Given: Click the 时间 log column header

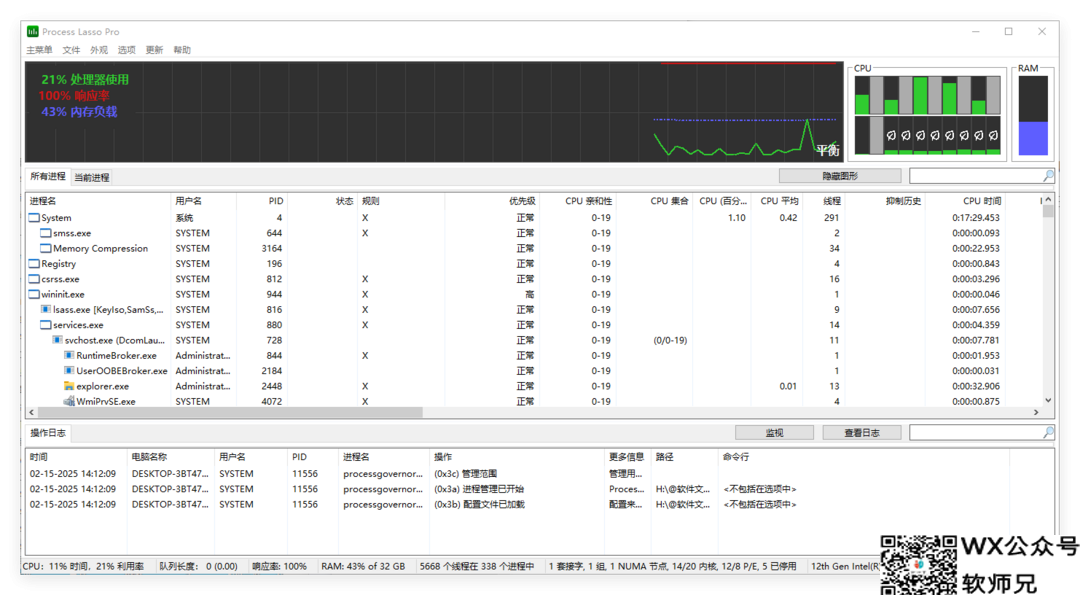Looking at the screenshot, I should (x=76, y=457).
